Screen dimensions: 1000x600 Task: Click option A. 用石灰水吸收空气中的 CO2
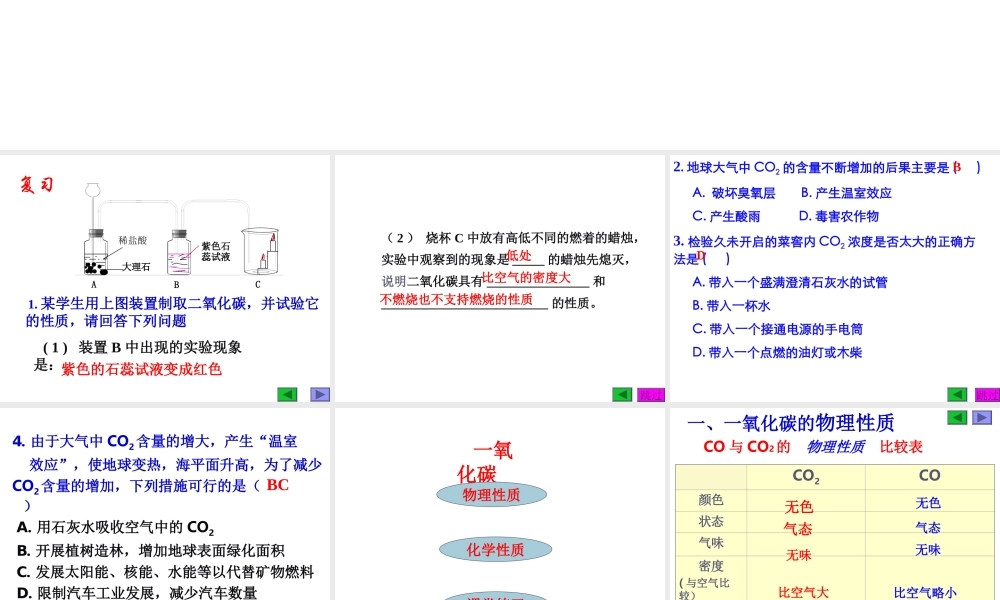[115, 527]
